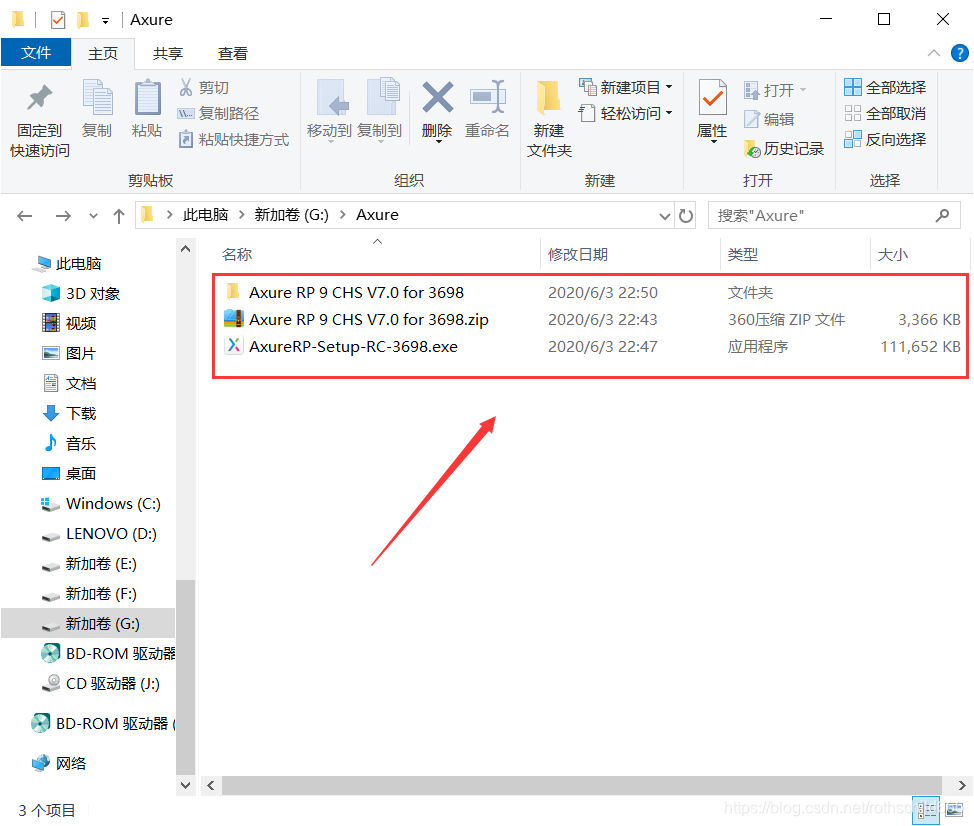
Task: Select all items in folder
Action: coord(885,88)
